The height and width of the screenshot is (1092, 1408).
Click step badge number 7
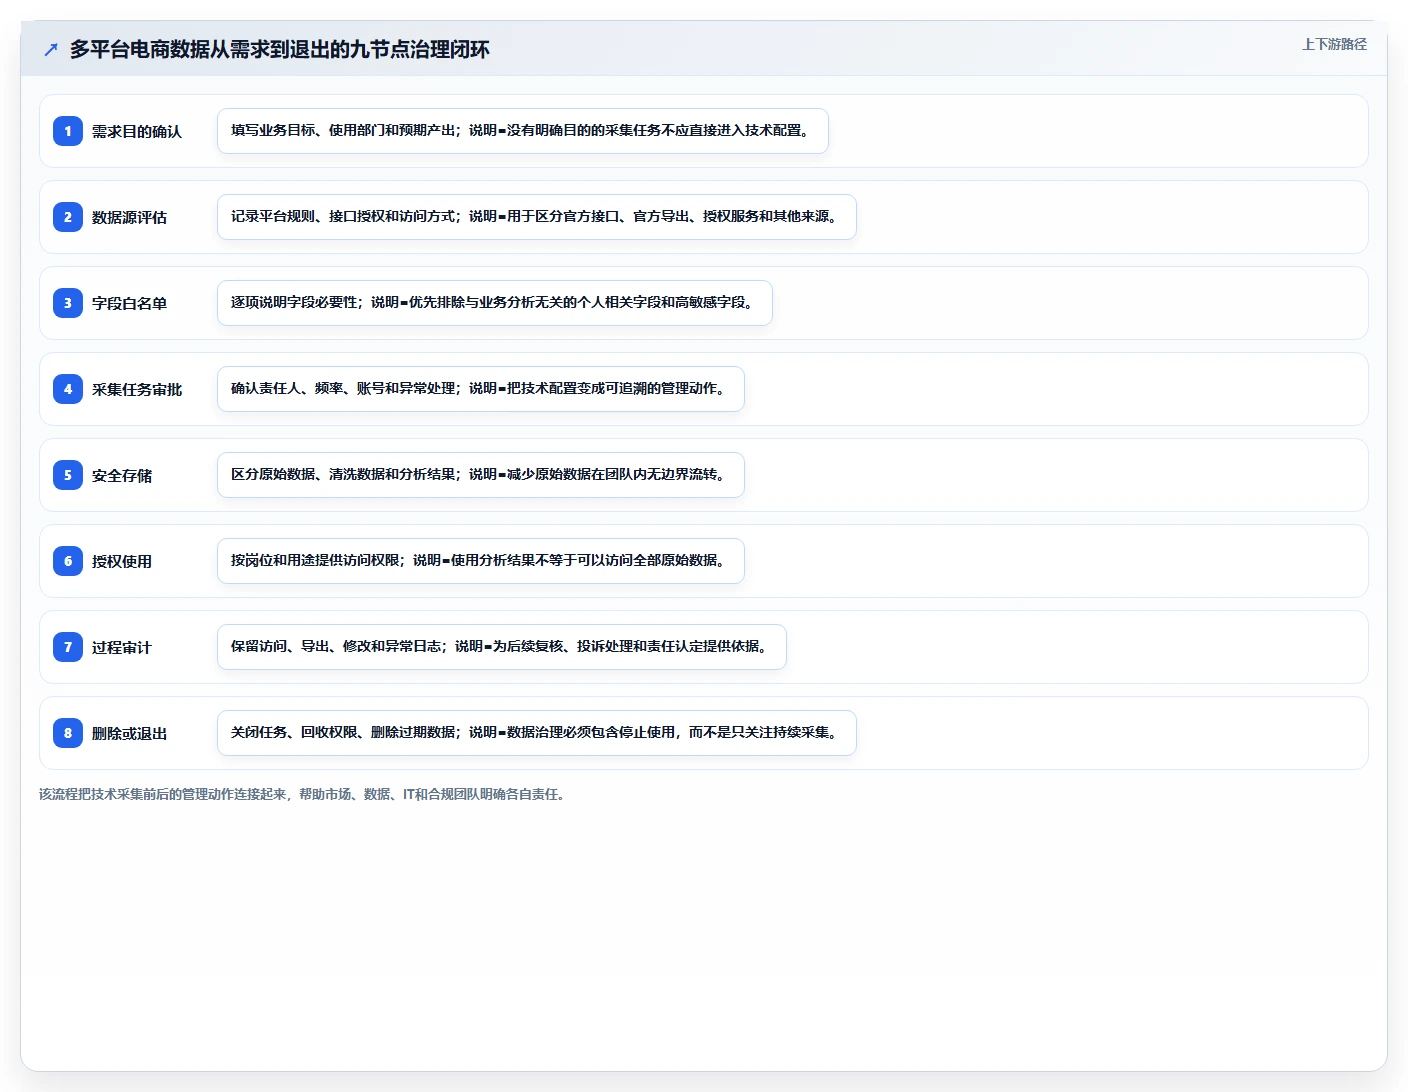68,647
